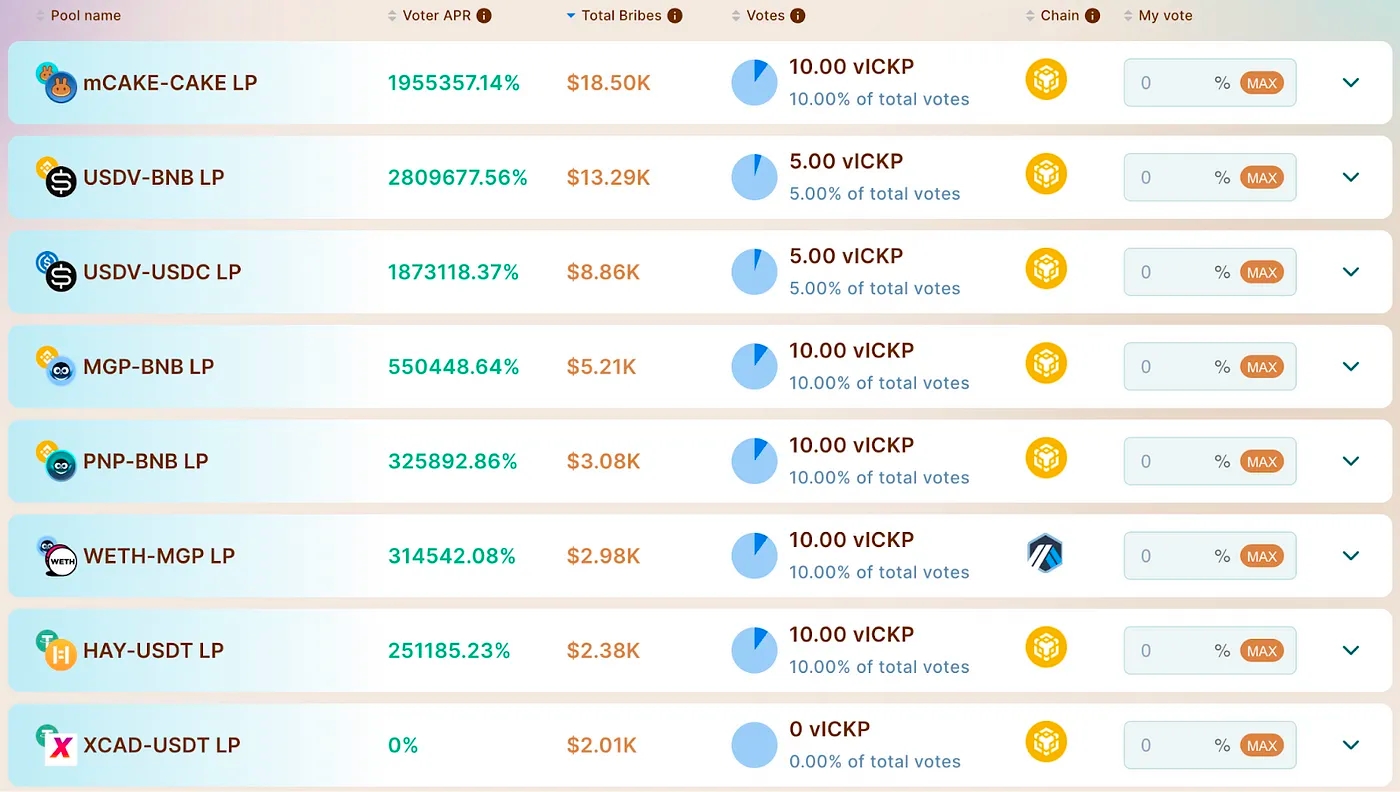
Task: Expand the XCAD-USDT LP pool row
Action: [x=1351, y=745]
